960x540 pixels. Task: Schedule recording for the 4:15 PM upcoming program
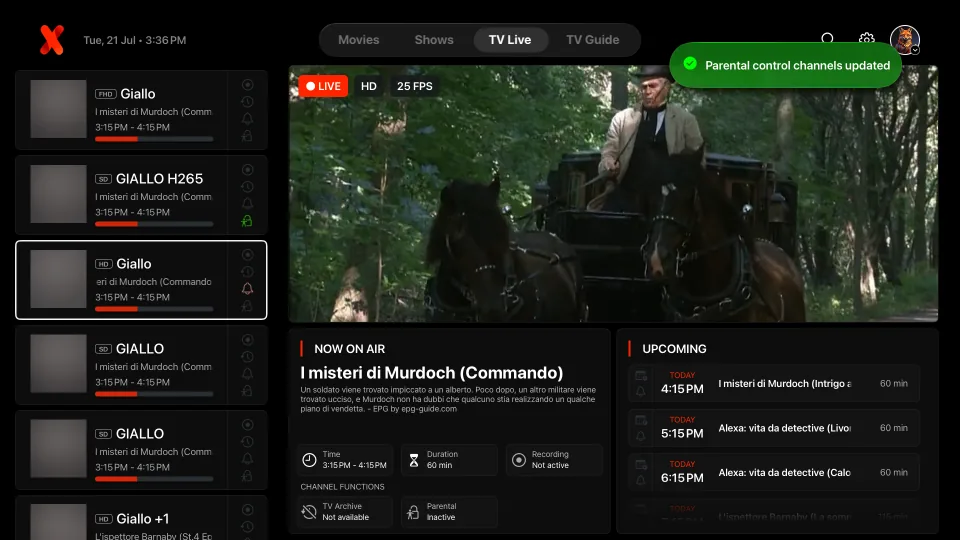tap(641, 375)
